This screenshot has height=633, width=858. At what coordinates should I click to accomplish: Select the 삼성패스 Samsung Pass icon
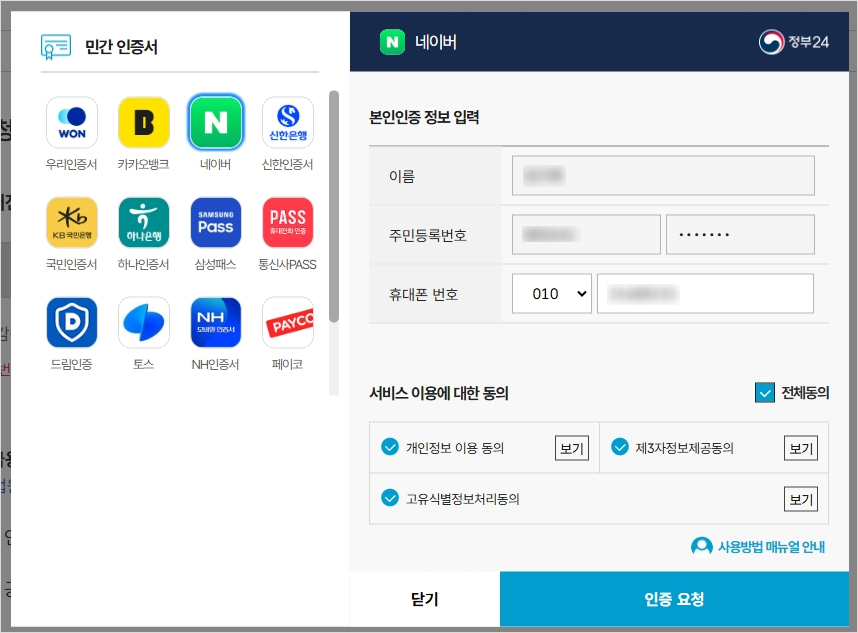(x=216, y=223)
